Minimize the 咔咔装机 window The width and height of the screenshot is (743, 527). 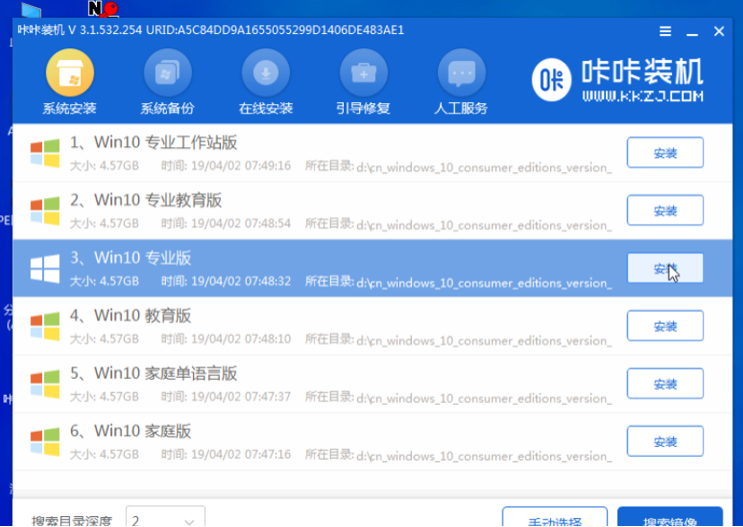692,31
